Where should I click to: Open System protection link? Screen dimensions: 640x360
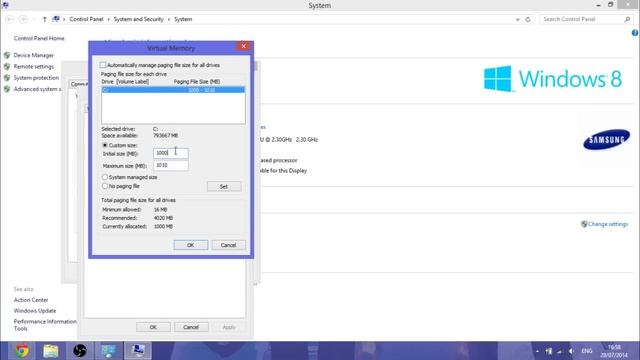pos(36,78)
